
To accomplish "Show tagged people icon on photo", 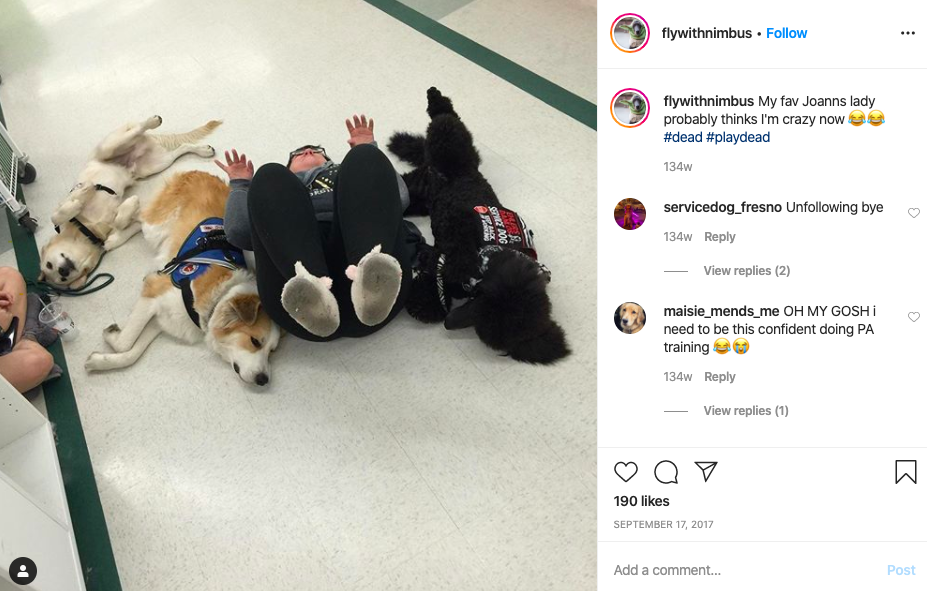I will click(x=23, y=571).
